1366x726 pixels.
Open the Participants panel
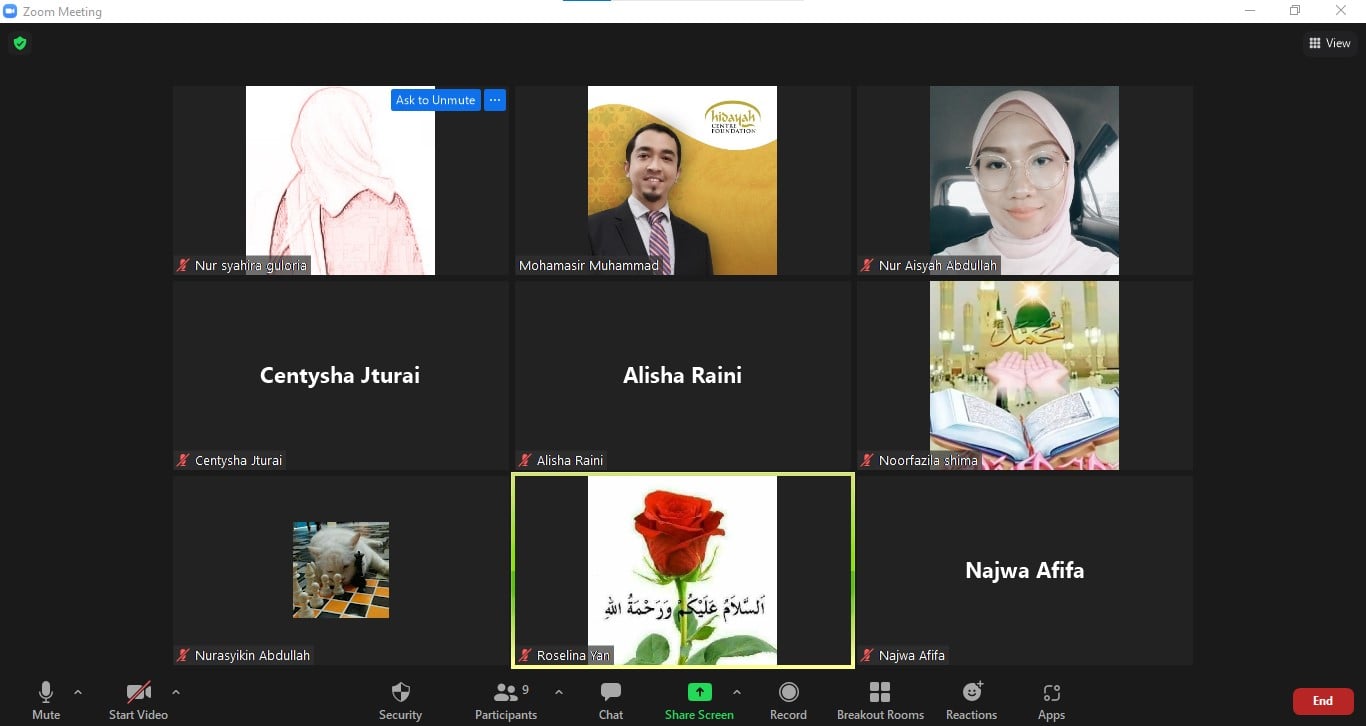(x=506, y=700)
